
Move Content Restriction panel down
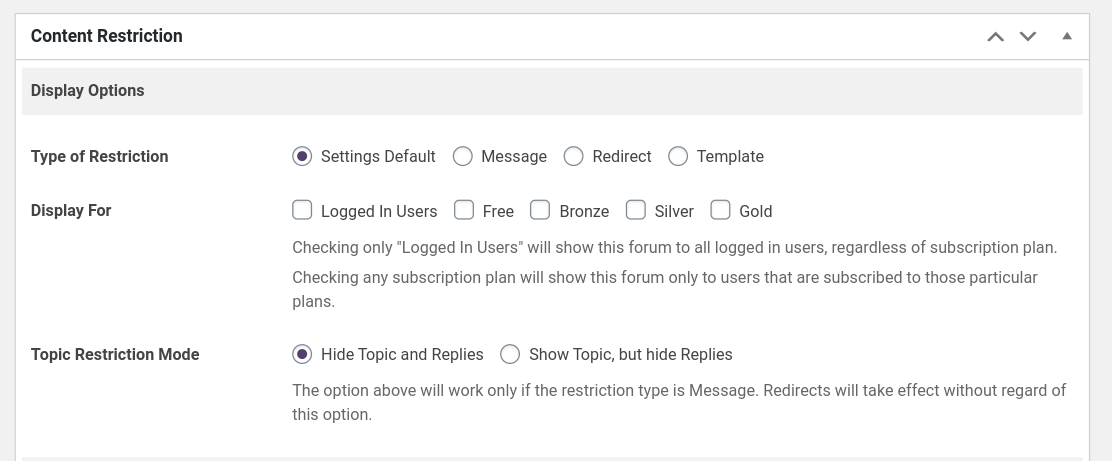coord(1028,36)
